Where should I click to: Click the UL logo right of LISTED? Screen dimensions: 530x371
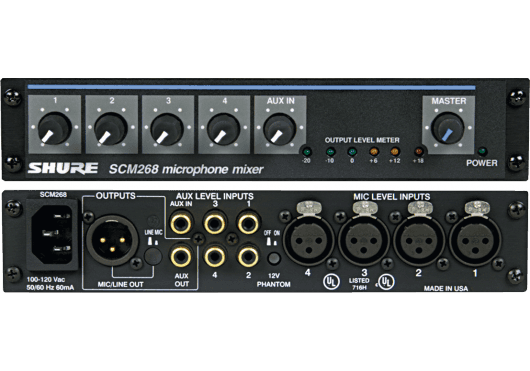(386, 281)
